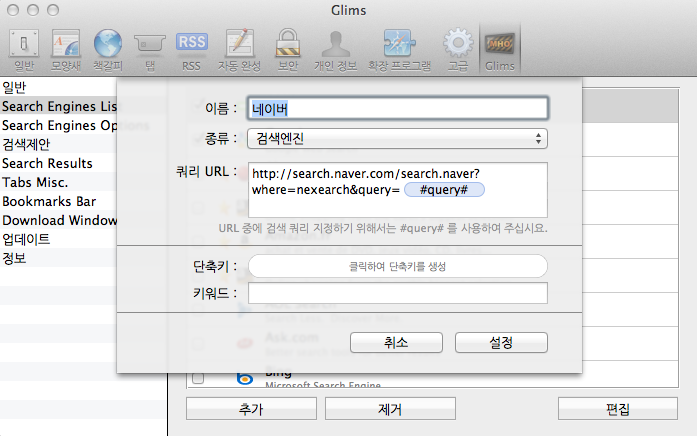Select 정보 in the sidebar

[58, 258]
